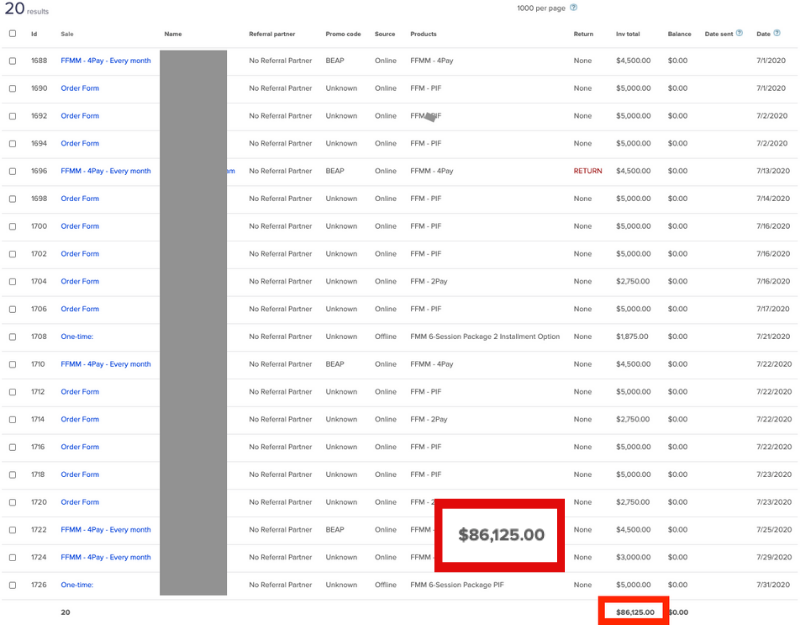Viewport: 800px width, 625px height.
Task: Click the Date column header
Action: (x=763, y=34)
